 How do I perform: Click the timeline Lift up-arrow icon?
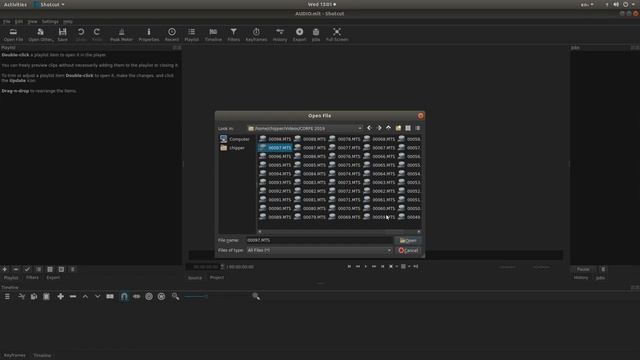point(85,296)
